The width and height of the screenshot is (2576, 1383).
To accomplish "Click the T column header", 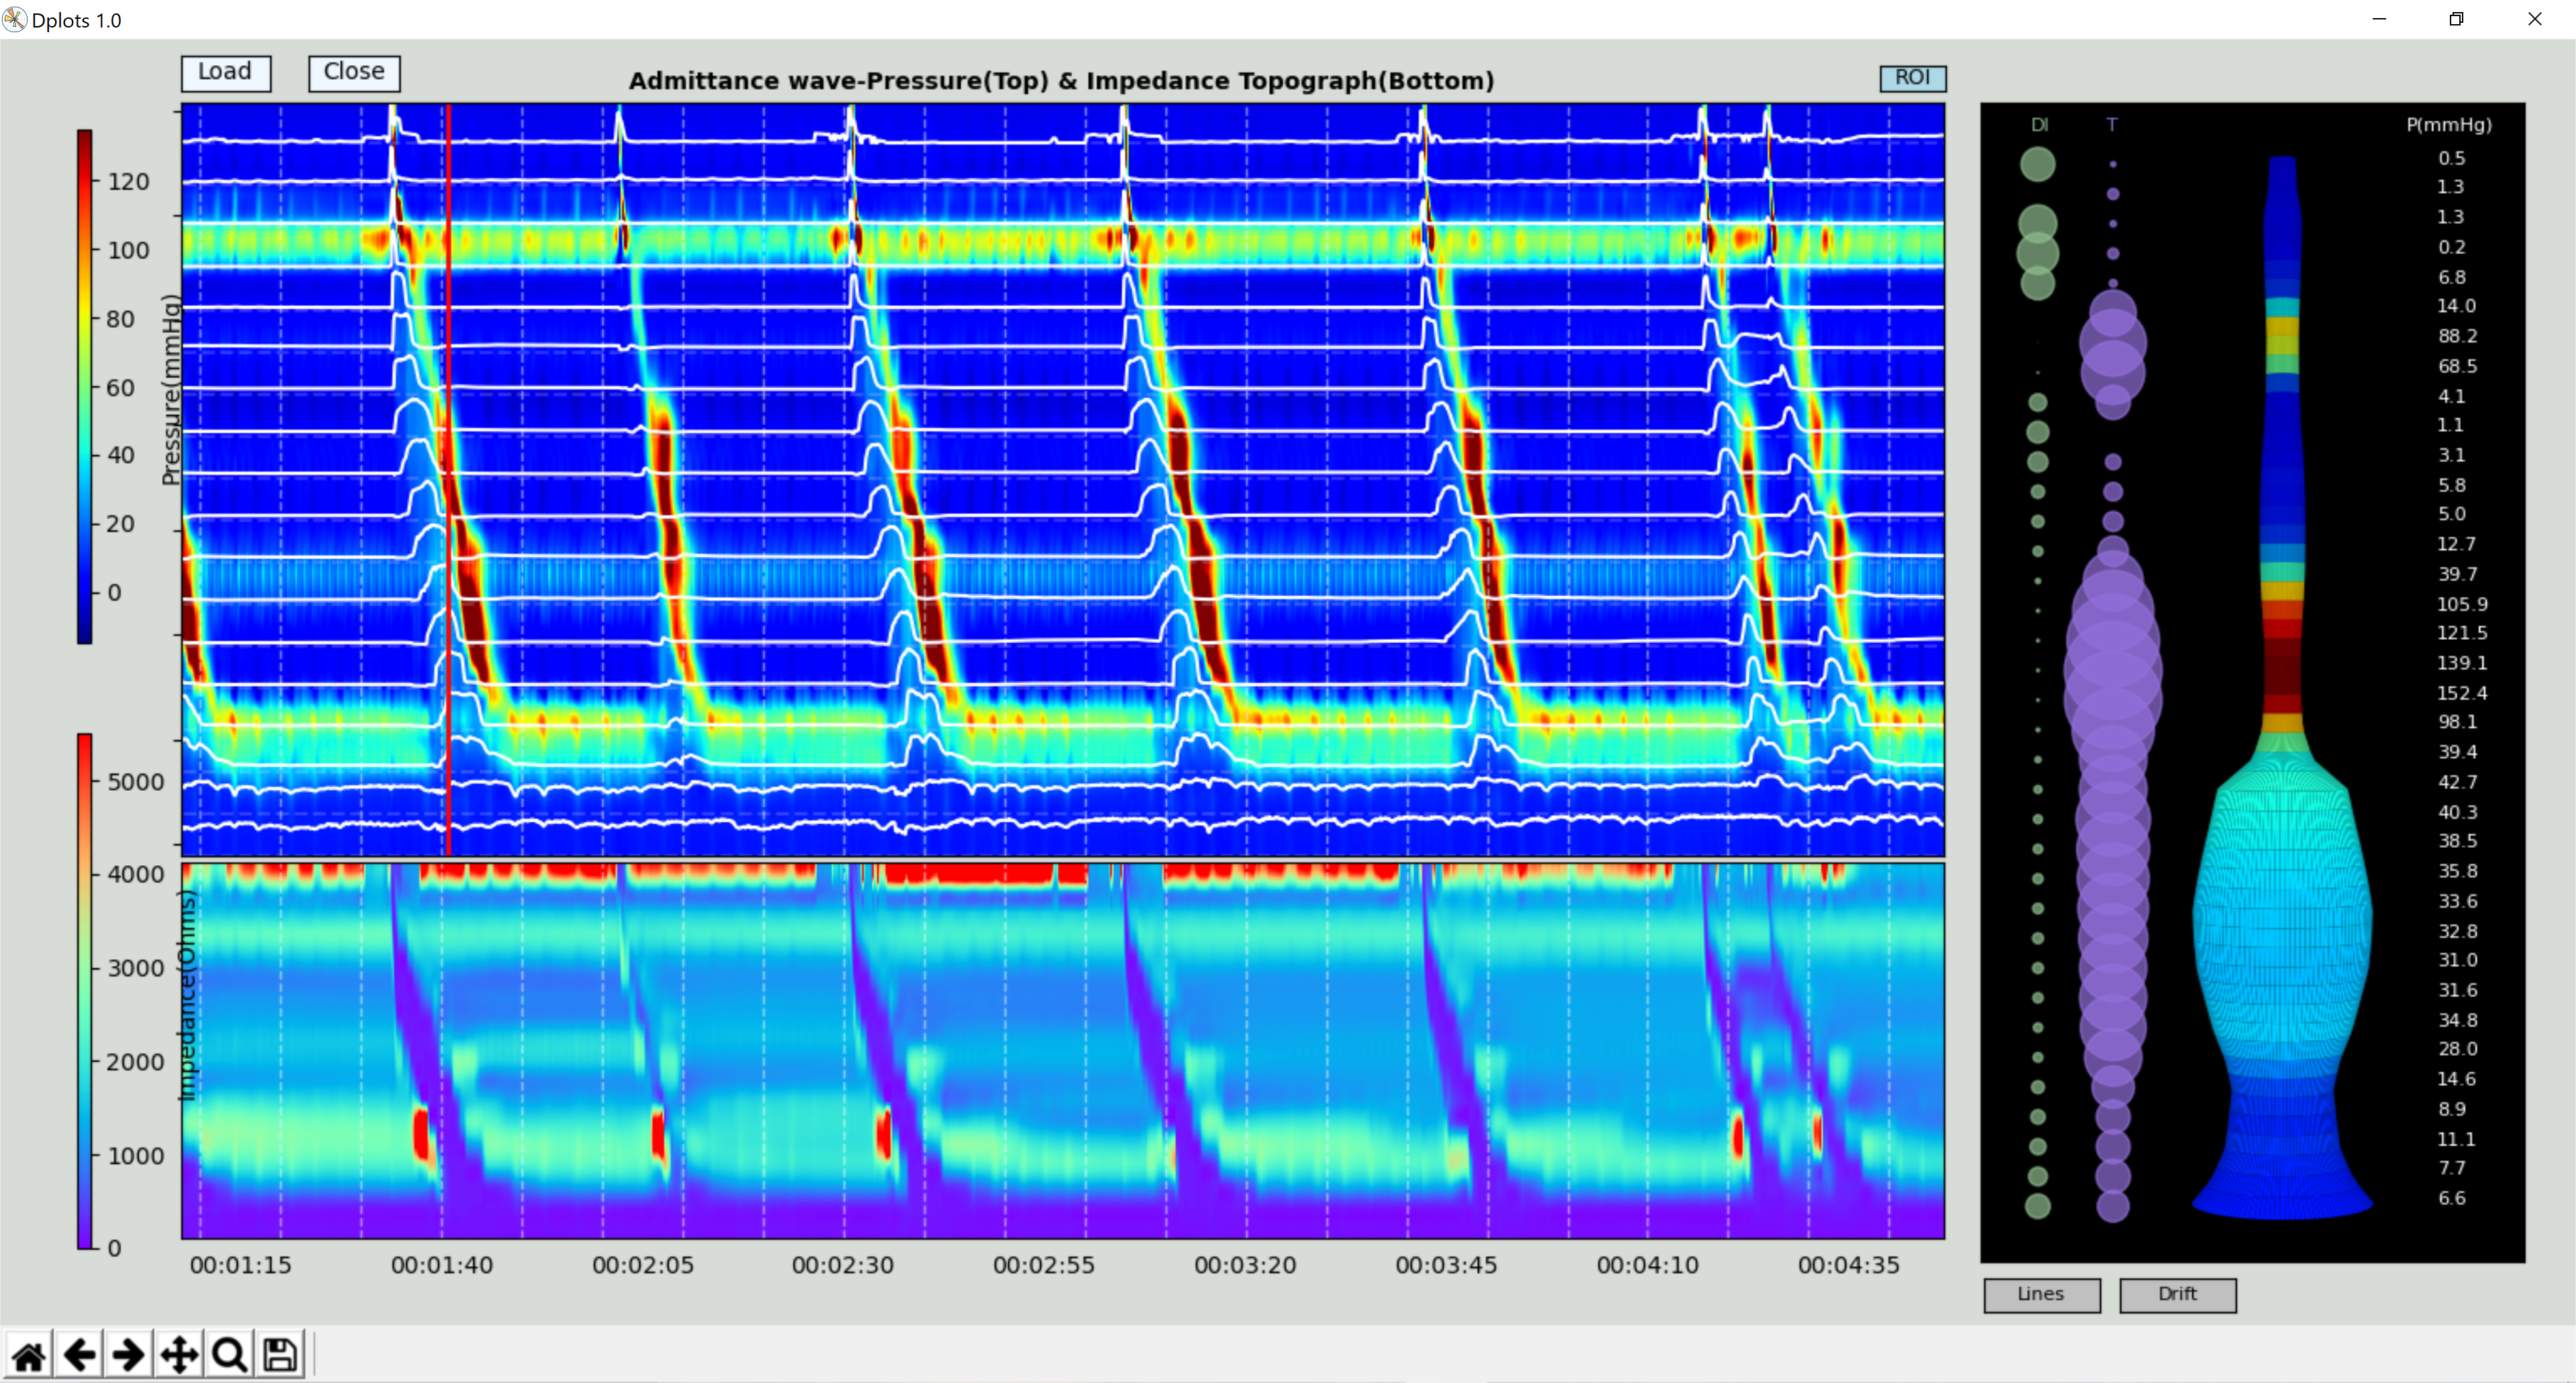I will coord(2111,125).
